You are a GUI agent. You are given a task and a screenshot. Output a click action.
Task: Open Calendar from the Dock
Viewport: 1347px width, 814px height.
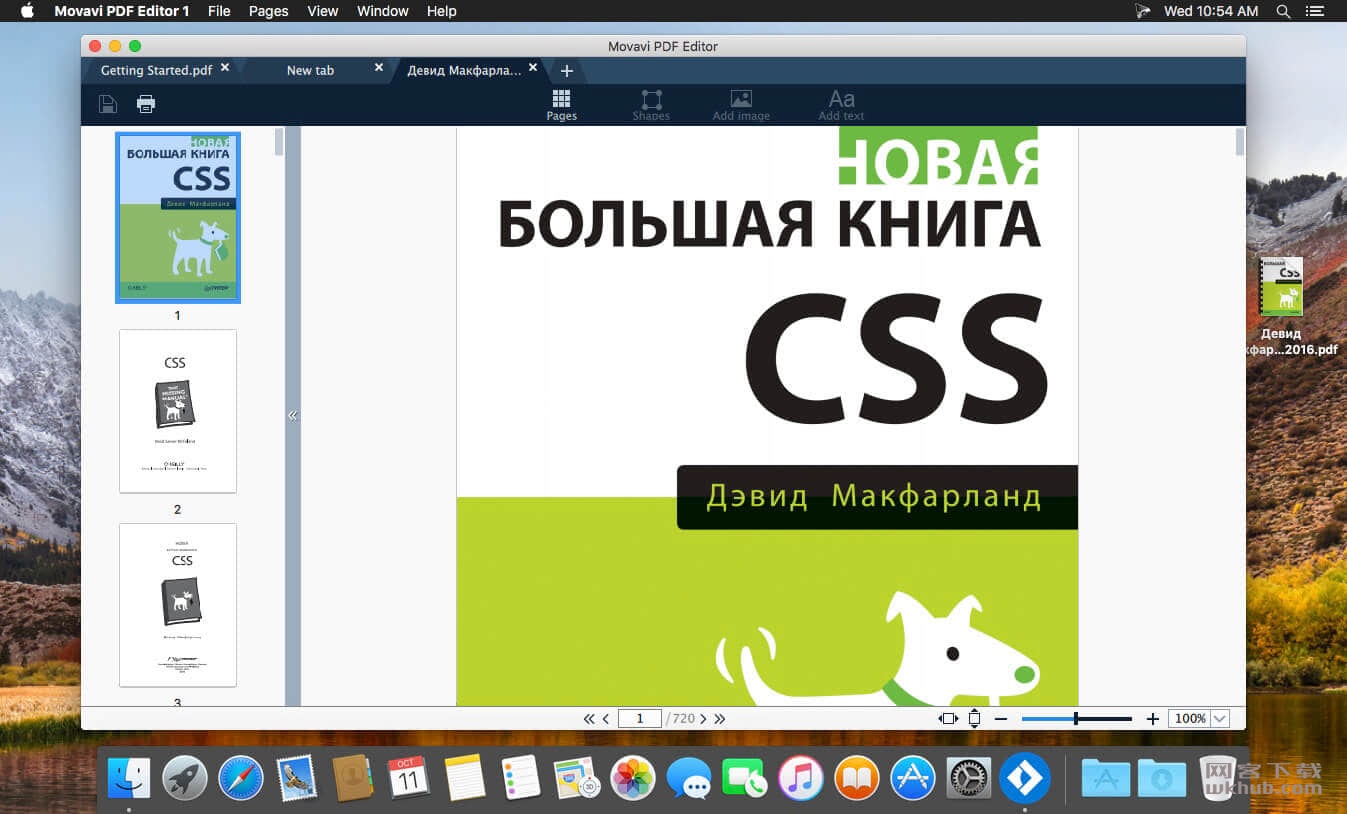coord(409,778)
